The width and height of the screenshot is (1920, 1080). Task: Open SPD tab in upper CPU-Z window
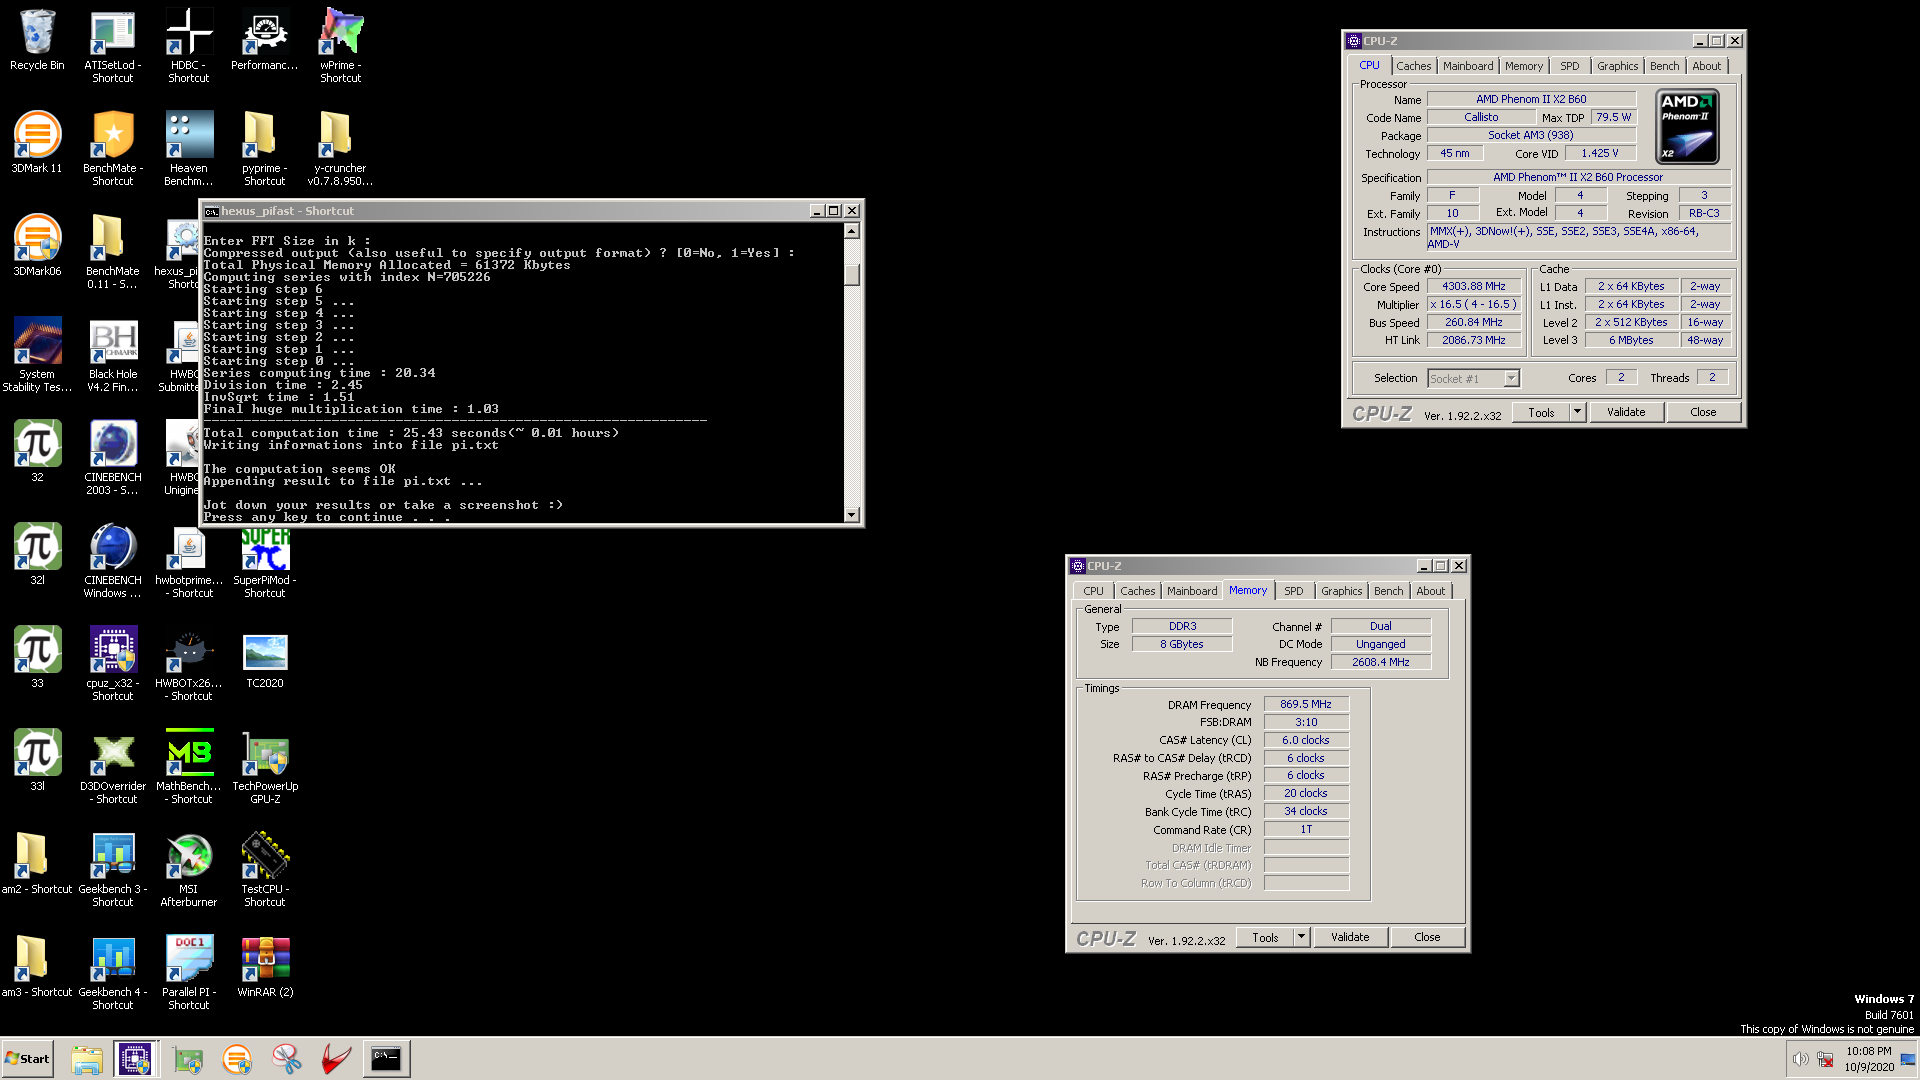tap(1569, 66)
